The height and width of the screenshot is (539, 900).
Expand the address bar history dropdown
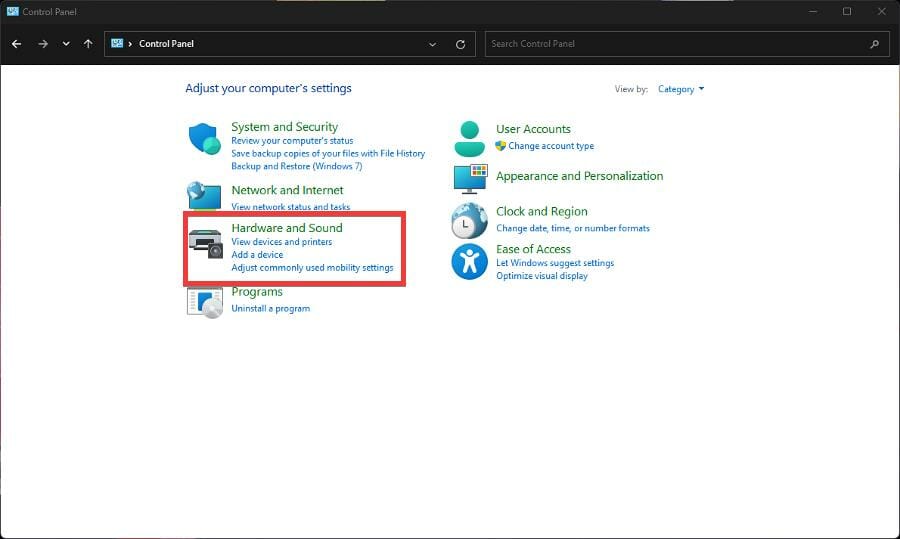click(x=432, y=44)
